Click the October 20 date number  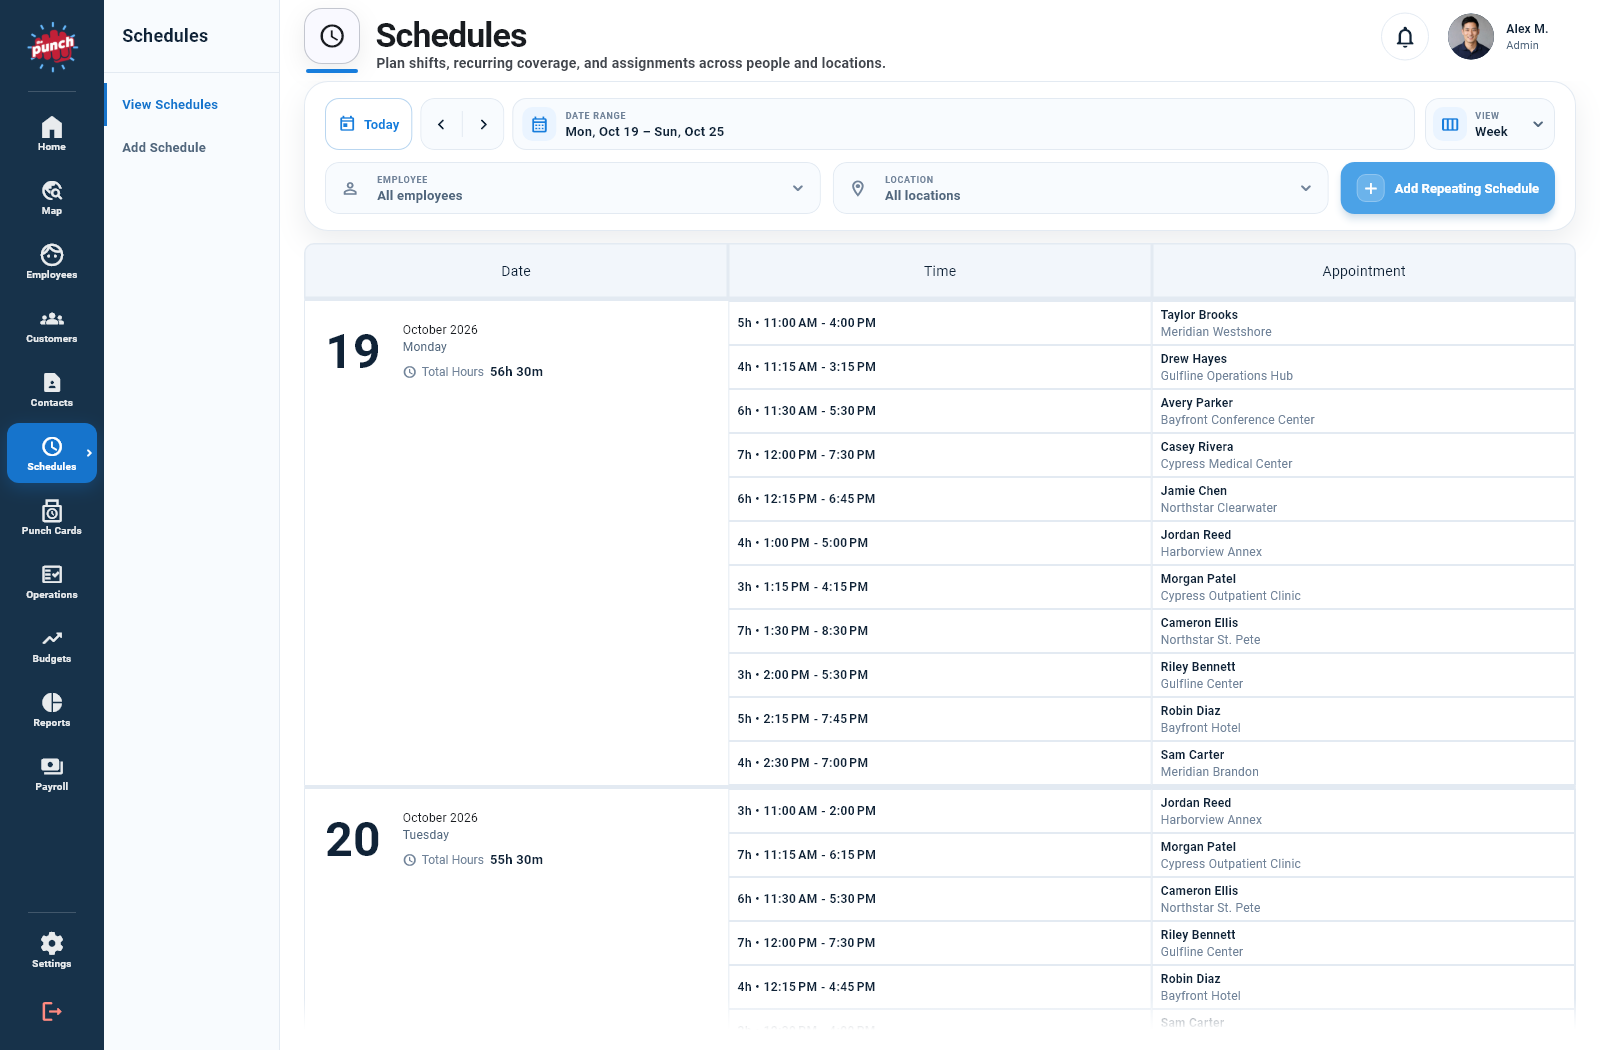coord(353,839)
